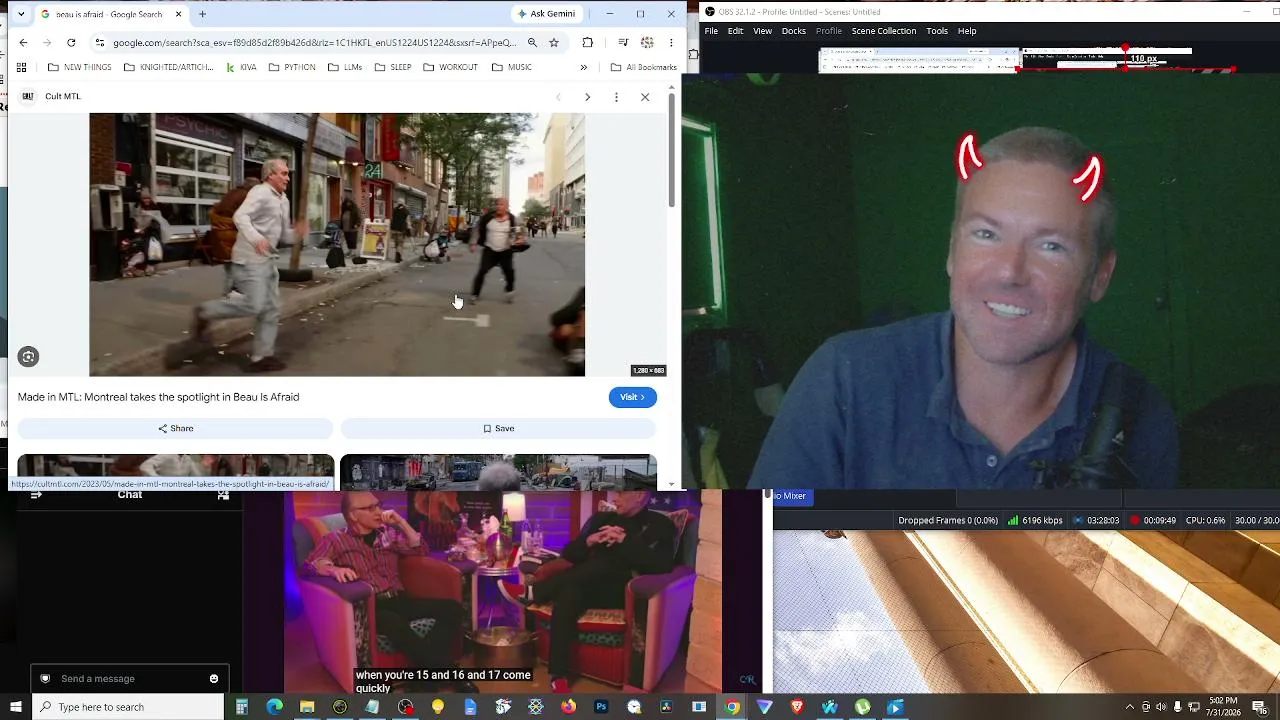Screen dimensions: 1280x720
Task: Open Chrome's media control icon
Action: (x=623, y=43)
